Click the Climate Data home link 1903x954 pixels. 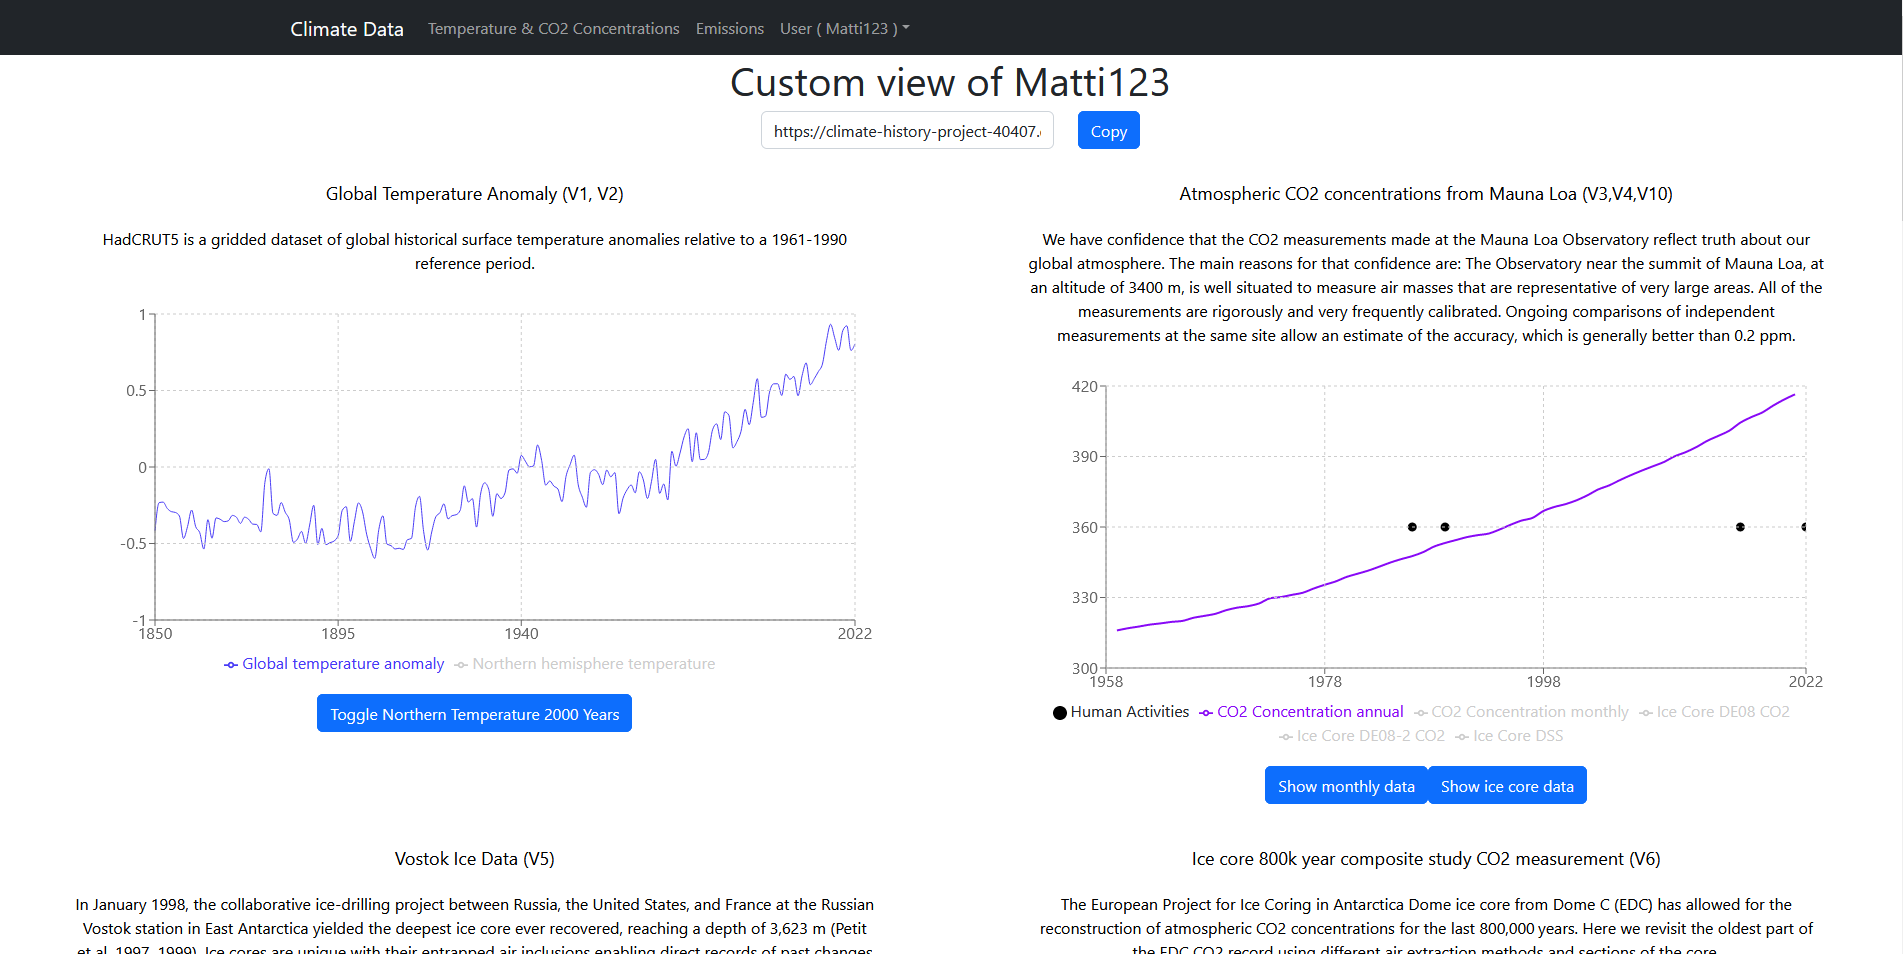point(346,28)
